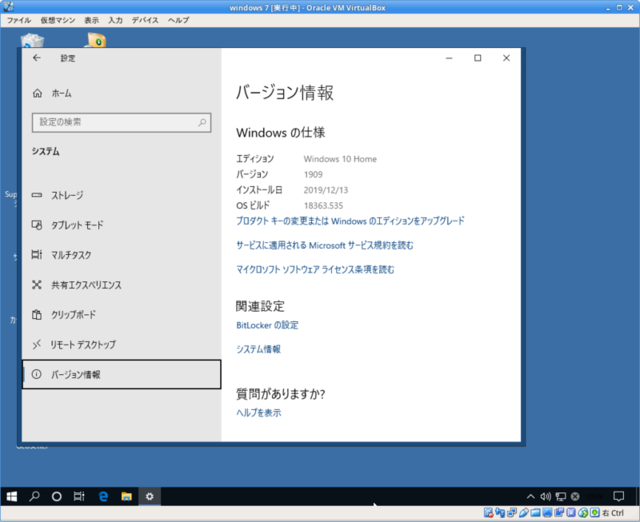The image size is (640, 522).
Task: Open the network tray icon
Action: 561,496
